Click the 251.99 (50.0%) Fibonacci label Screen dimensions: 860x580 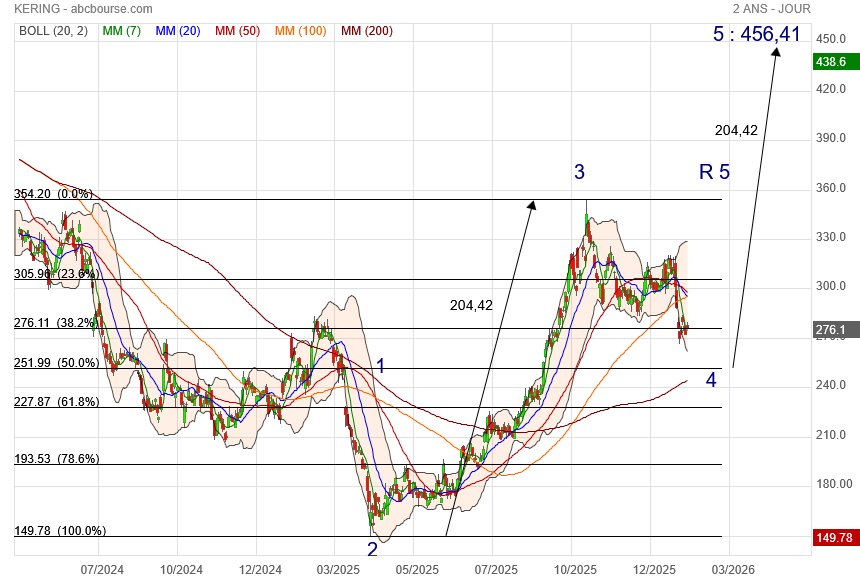pos(56,363)
